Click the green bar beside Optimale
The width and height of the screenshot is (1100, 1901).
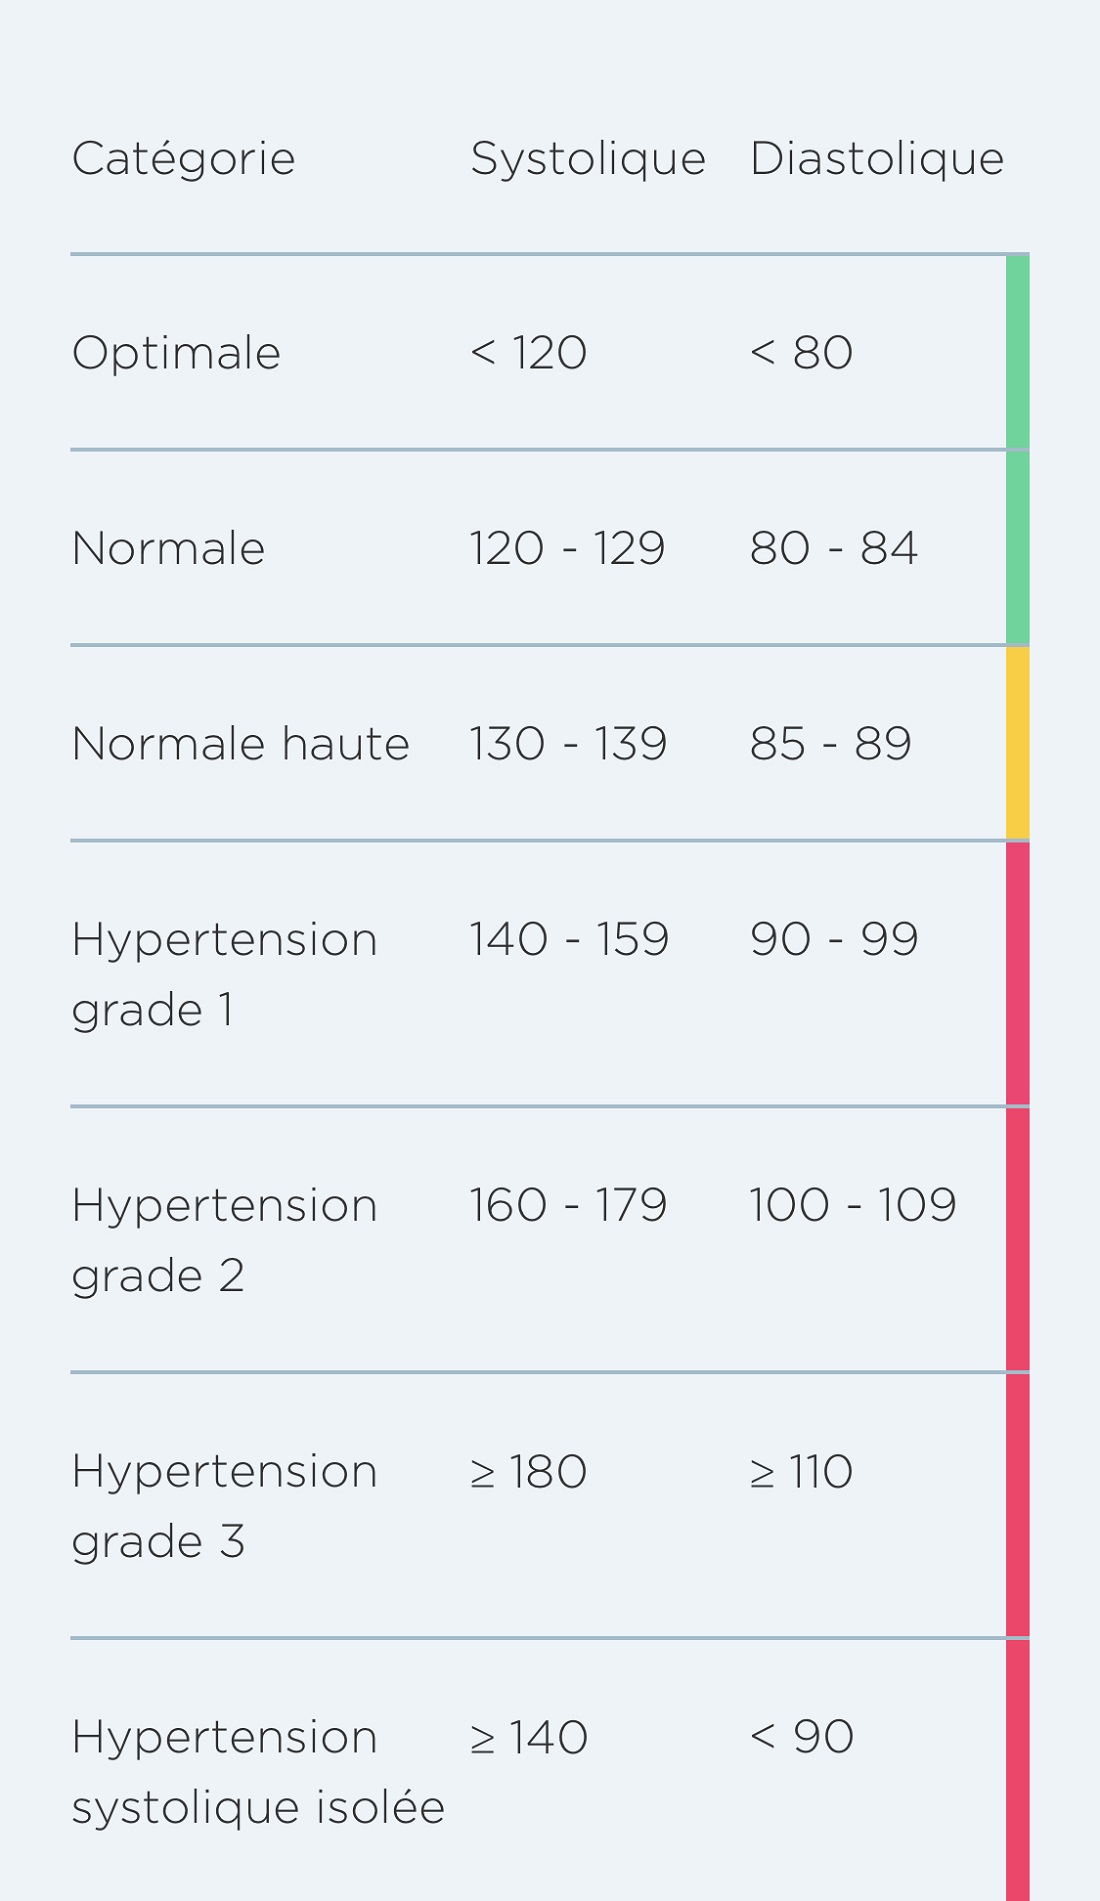click(x=1017, y=352)
